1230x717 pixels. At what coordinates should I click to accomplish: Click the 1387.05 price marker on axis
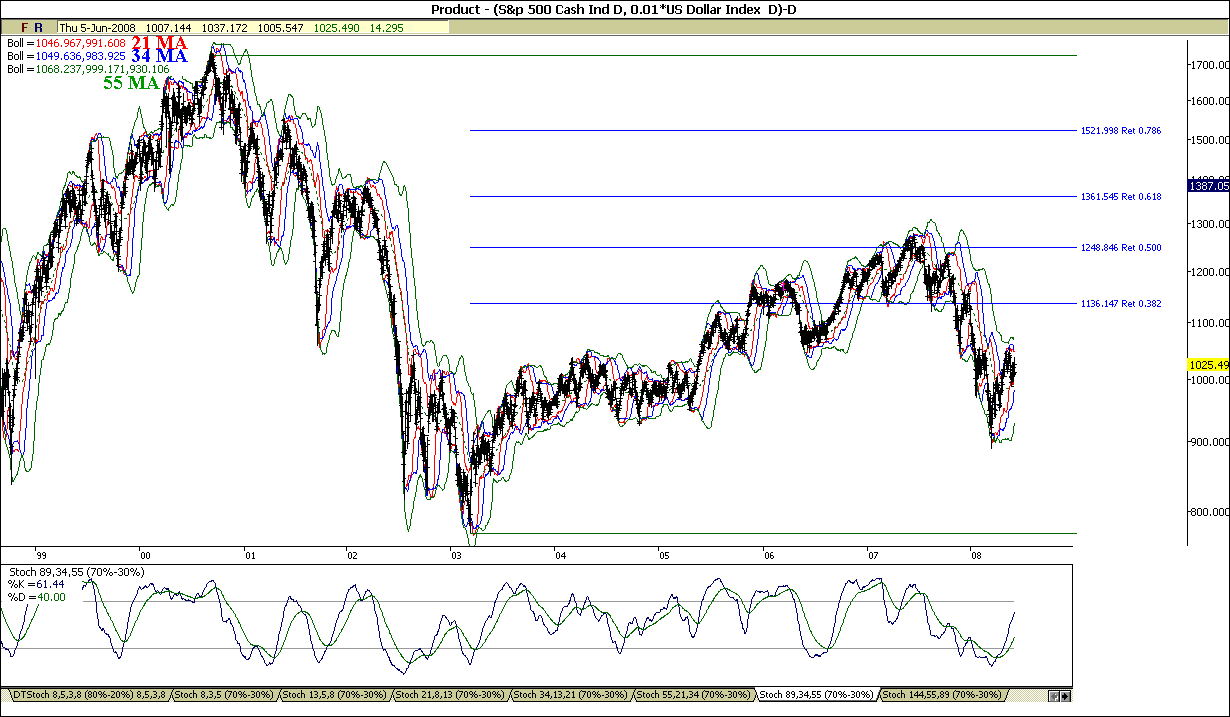pos(1207,186)
